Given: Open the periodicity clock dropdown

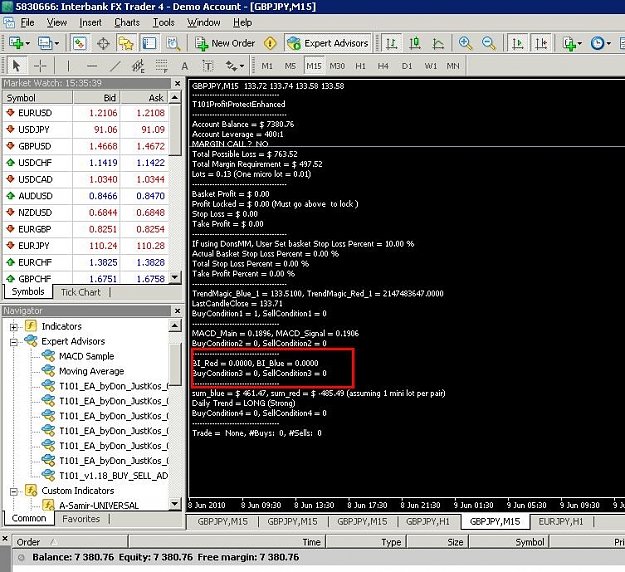Looking at the screenshot, I should pos(600,43).
